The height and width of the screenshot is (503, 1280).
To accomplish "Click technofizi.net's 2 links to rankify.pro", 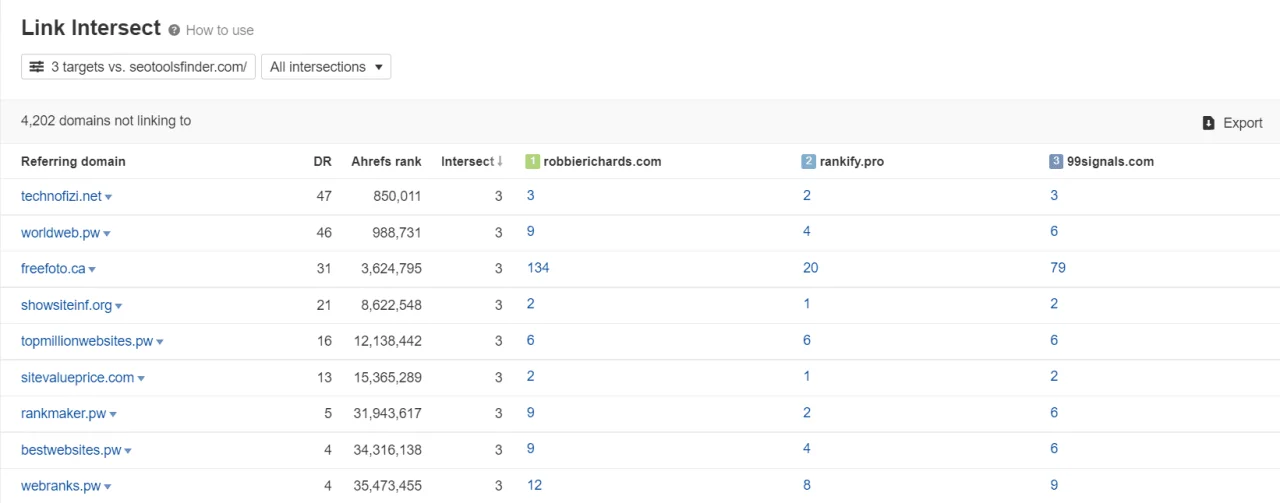I will coord(807,196).
